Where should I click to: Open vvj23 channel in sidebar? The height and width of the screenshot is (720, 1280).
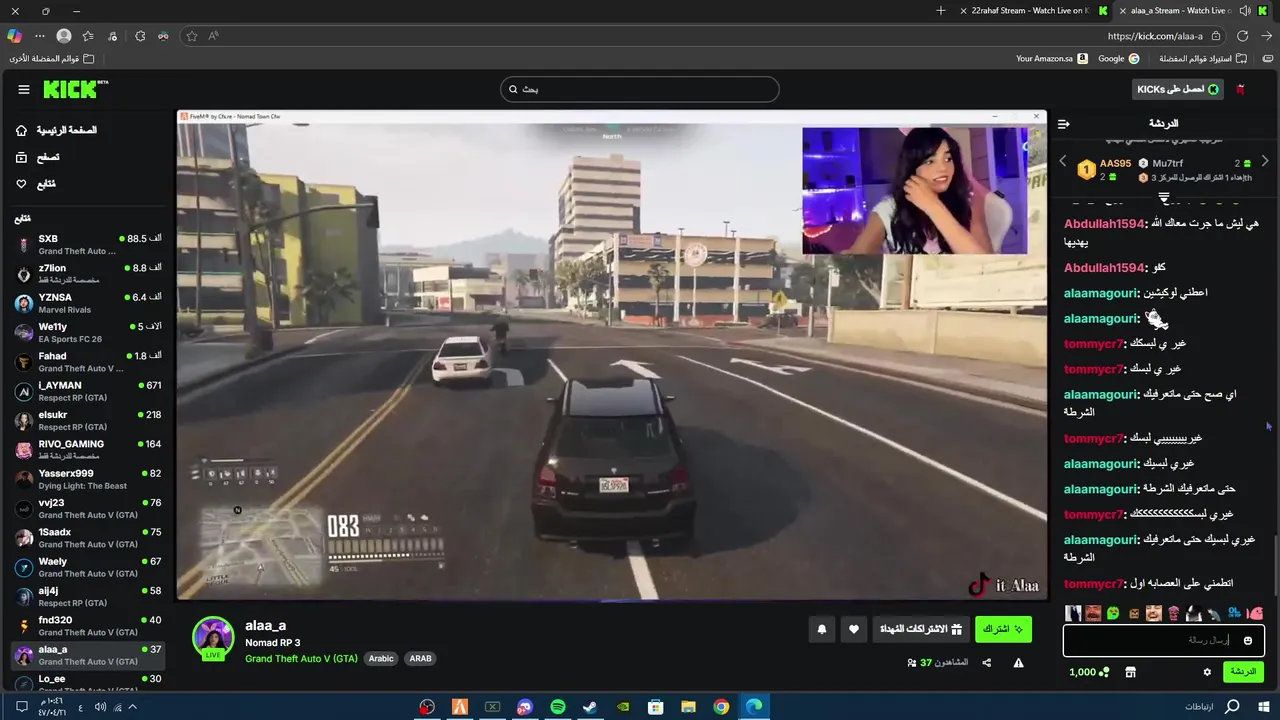coord(87,508)
